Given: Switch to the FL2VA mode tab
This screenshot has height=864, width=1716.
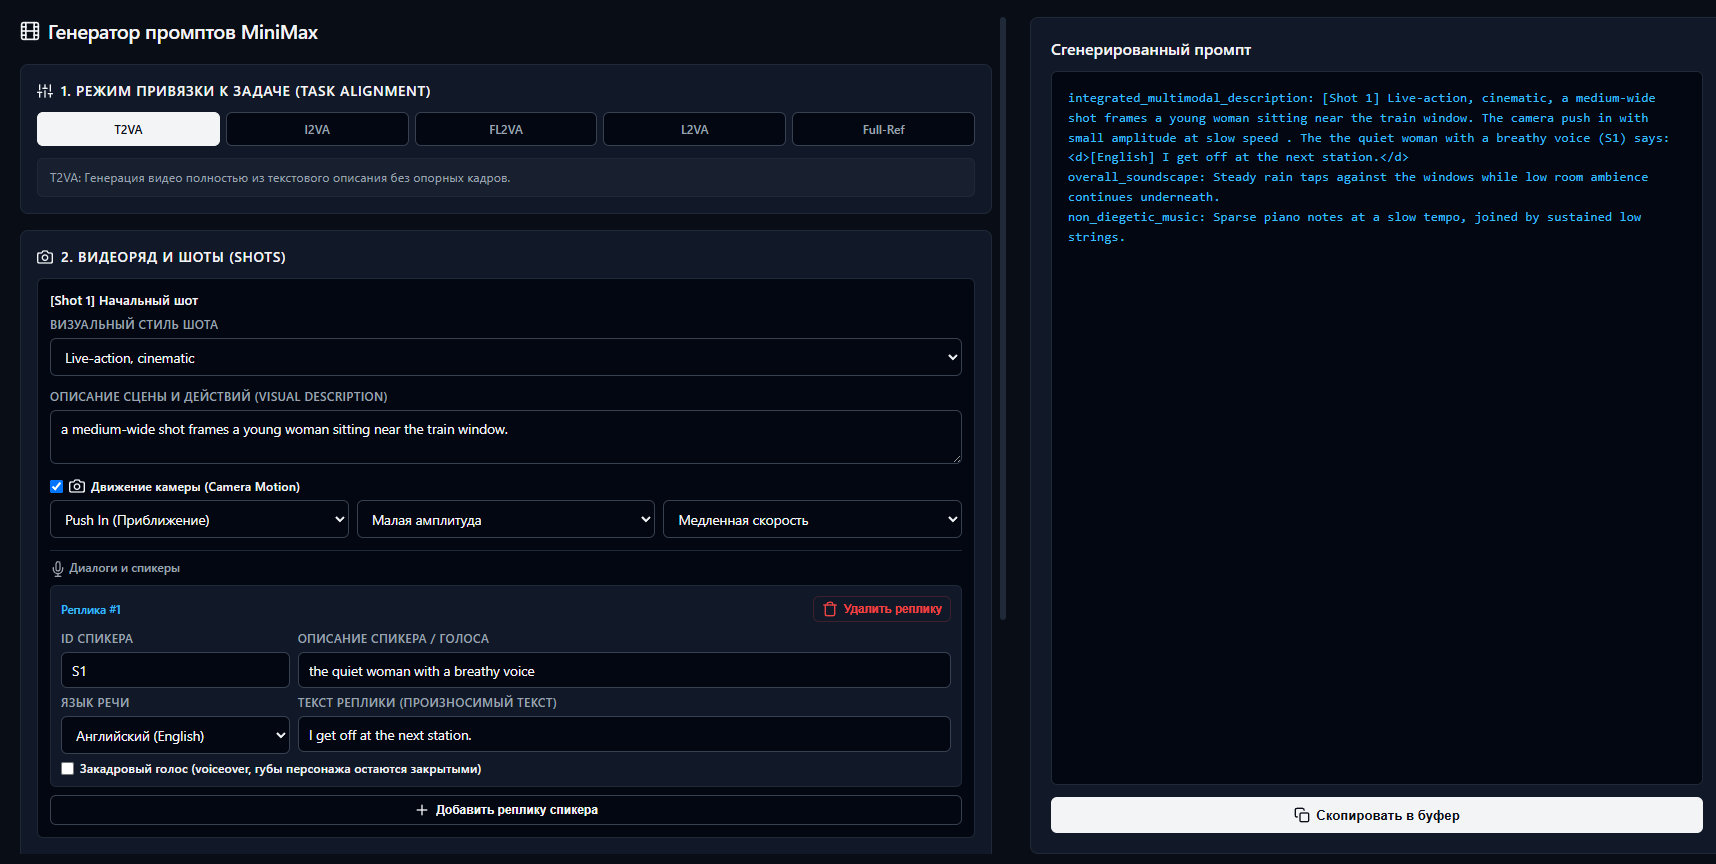Looking at the screenshot, I should [506, 129].
